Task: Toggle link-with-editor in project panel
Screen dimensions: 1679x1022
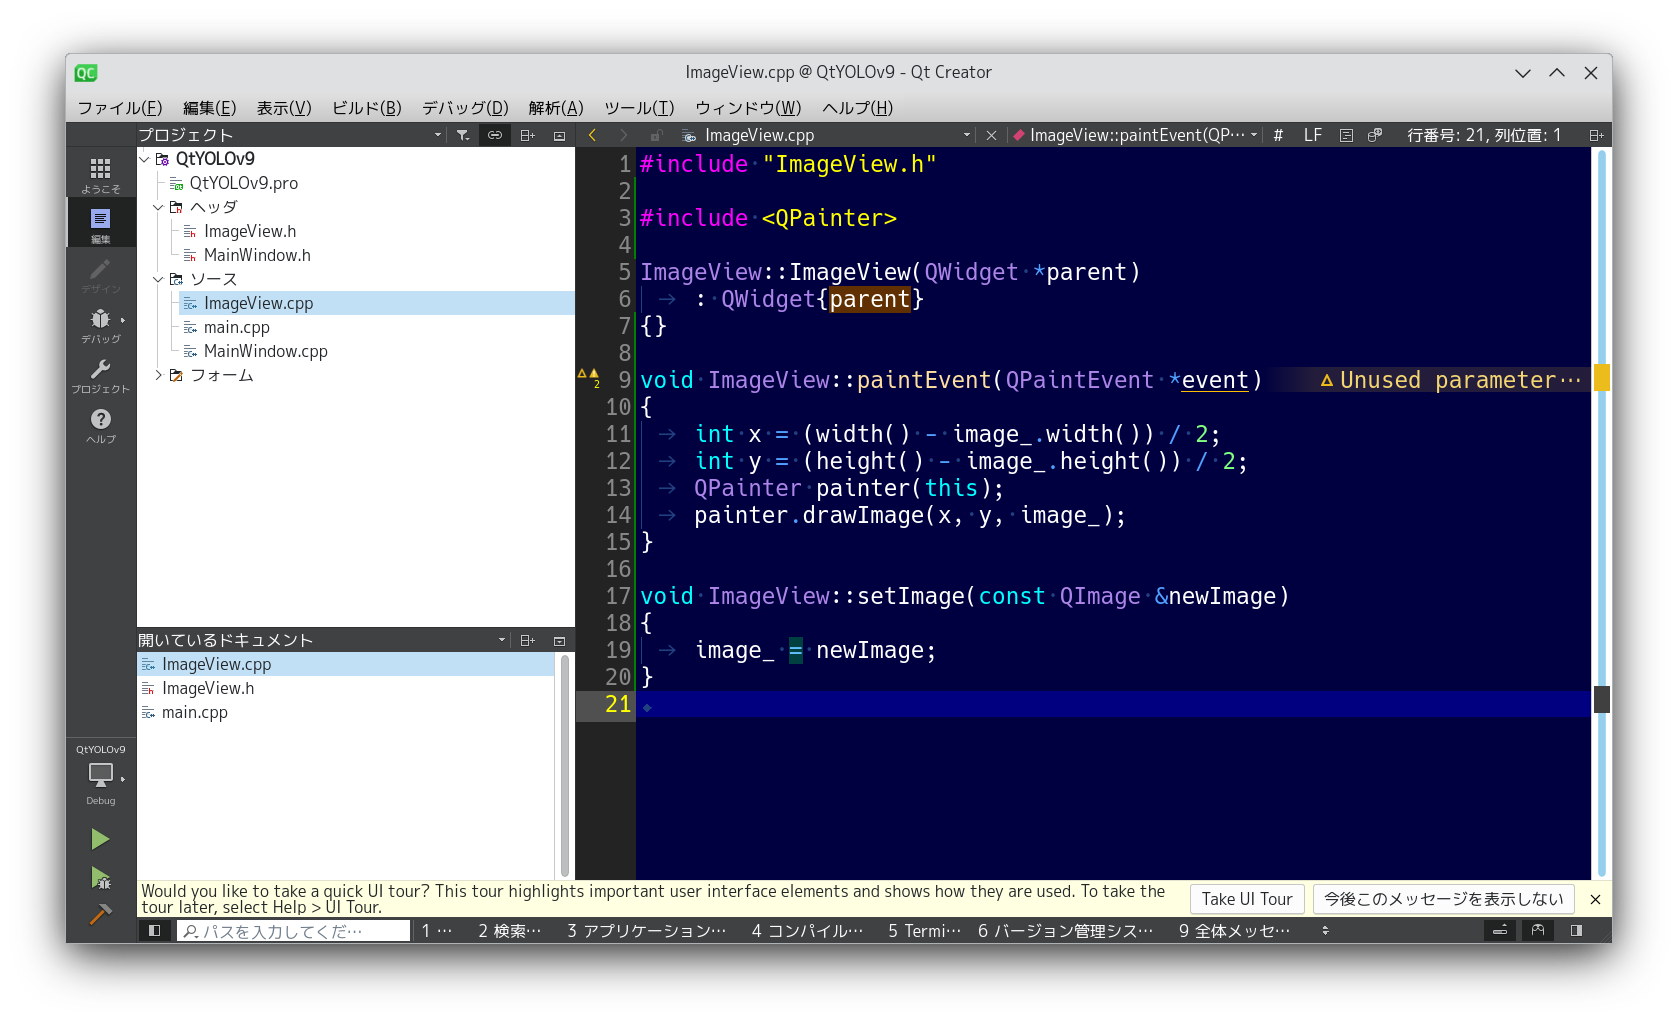Action: point(495,135)
